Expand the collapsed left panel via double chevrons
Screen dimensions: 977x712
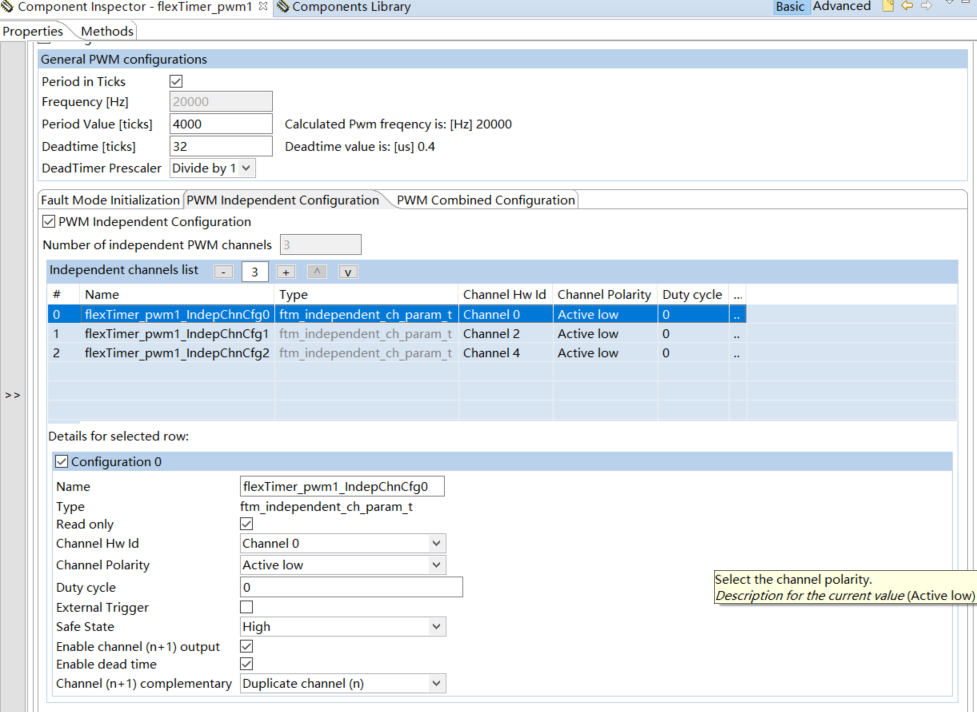click(13, 394)
